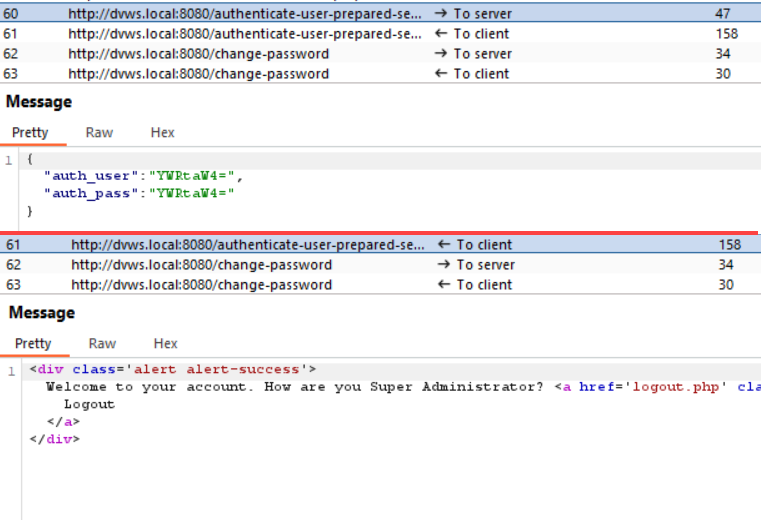Switch to Hex tab in upper message panel
This screenshot has width=761, height=520.
162,133
